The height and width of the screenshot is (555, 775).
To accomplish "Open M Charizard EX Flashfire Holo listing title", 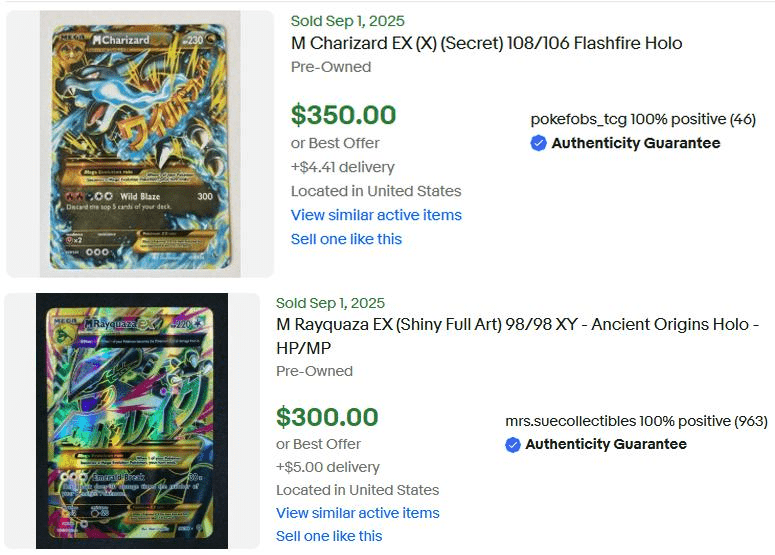I will 486,44.
